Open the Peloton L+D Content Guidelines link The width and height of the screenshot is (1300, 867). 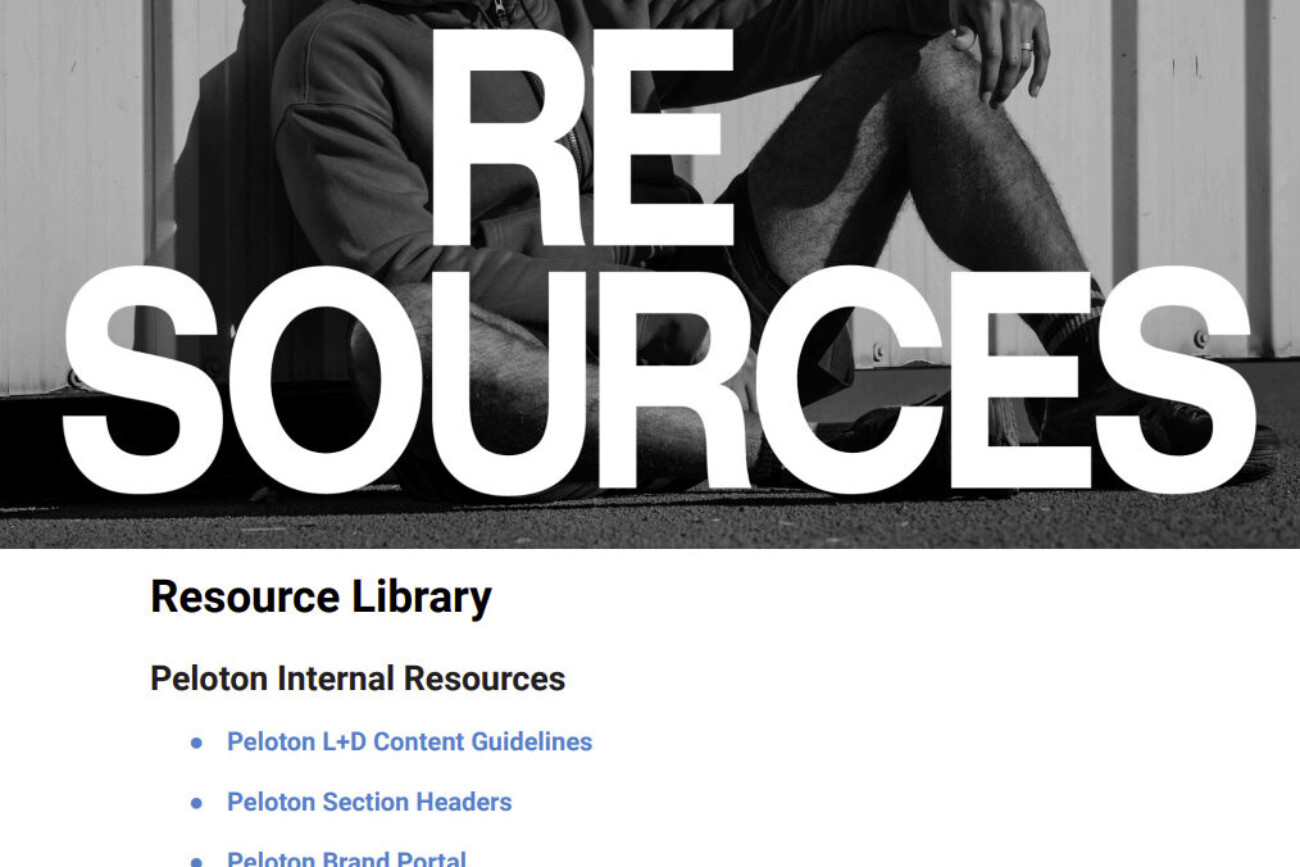pyautogui.click(x=409, y=742)
